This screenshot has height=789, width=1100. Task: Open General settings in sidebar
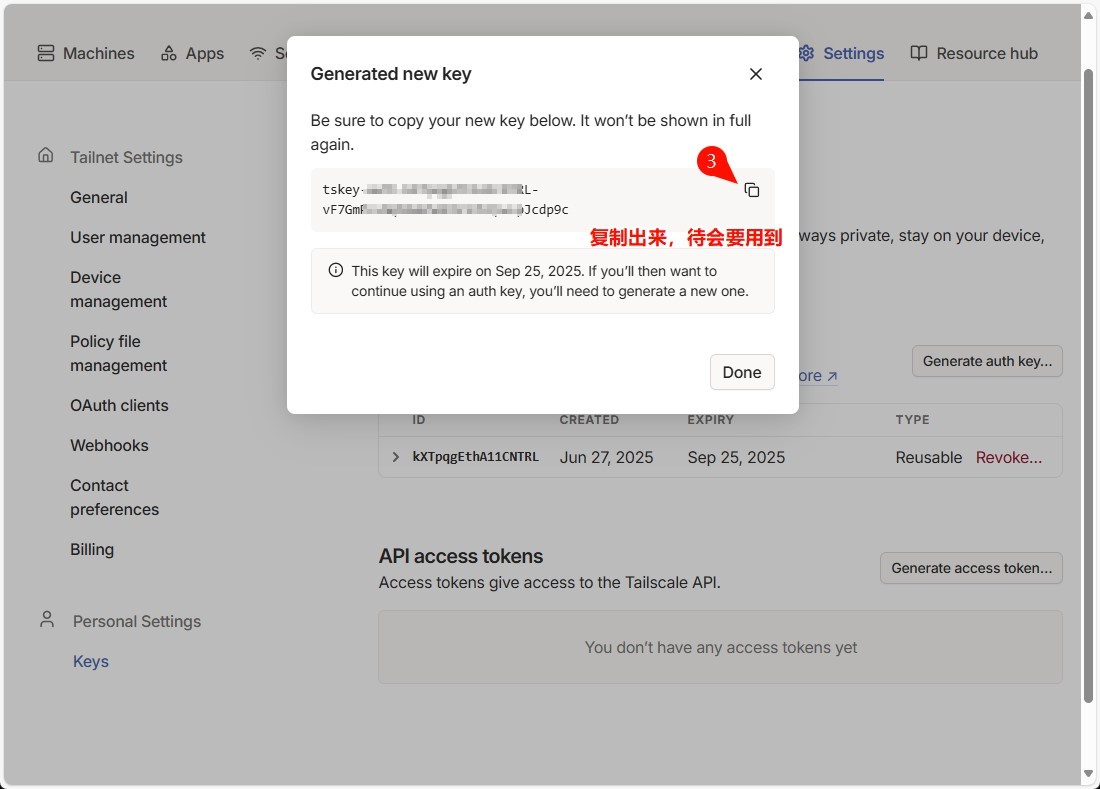99,198
